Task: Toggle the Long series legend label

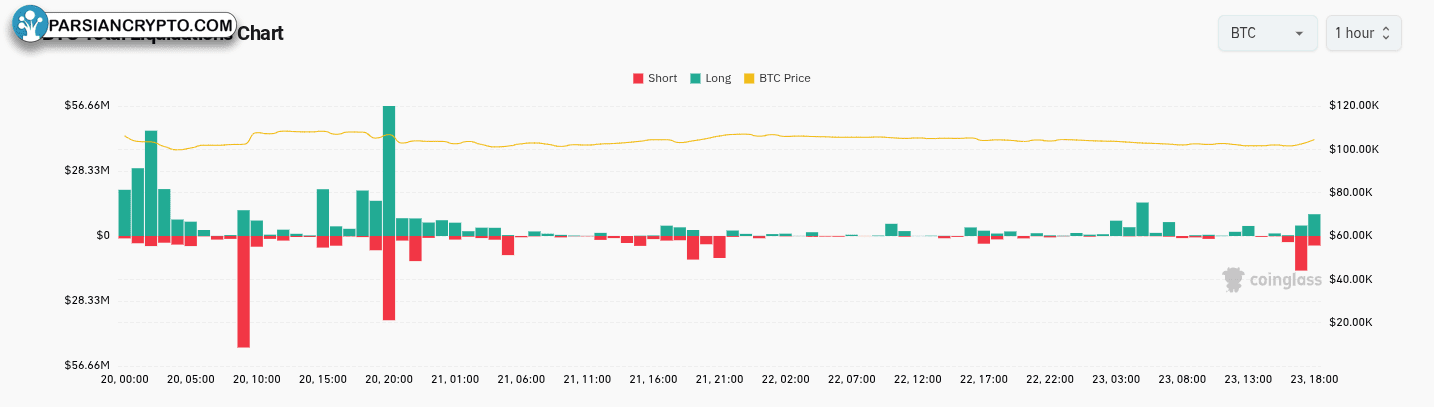Action: (x=718, y=78)
